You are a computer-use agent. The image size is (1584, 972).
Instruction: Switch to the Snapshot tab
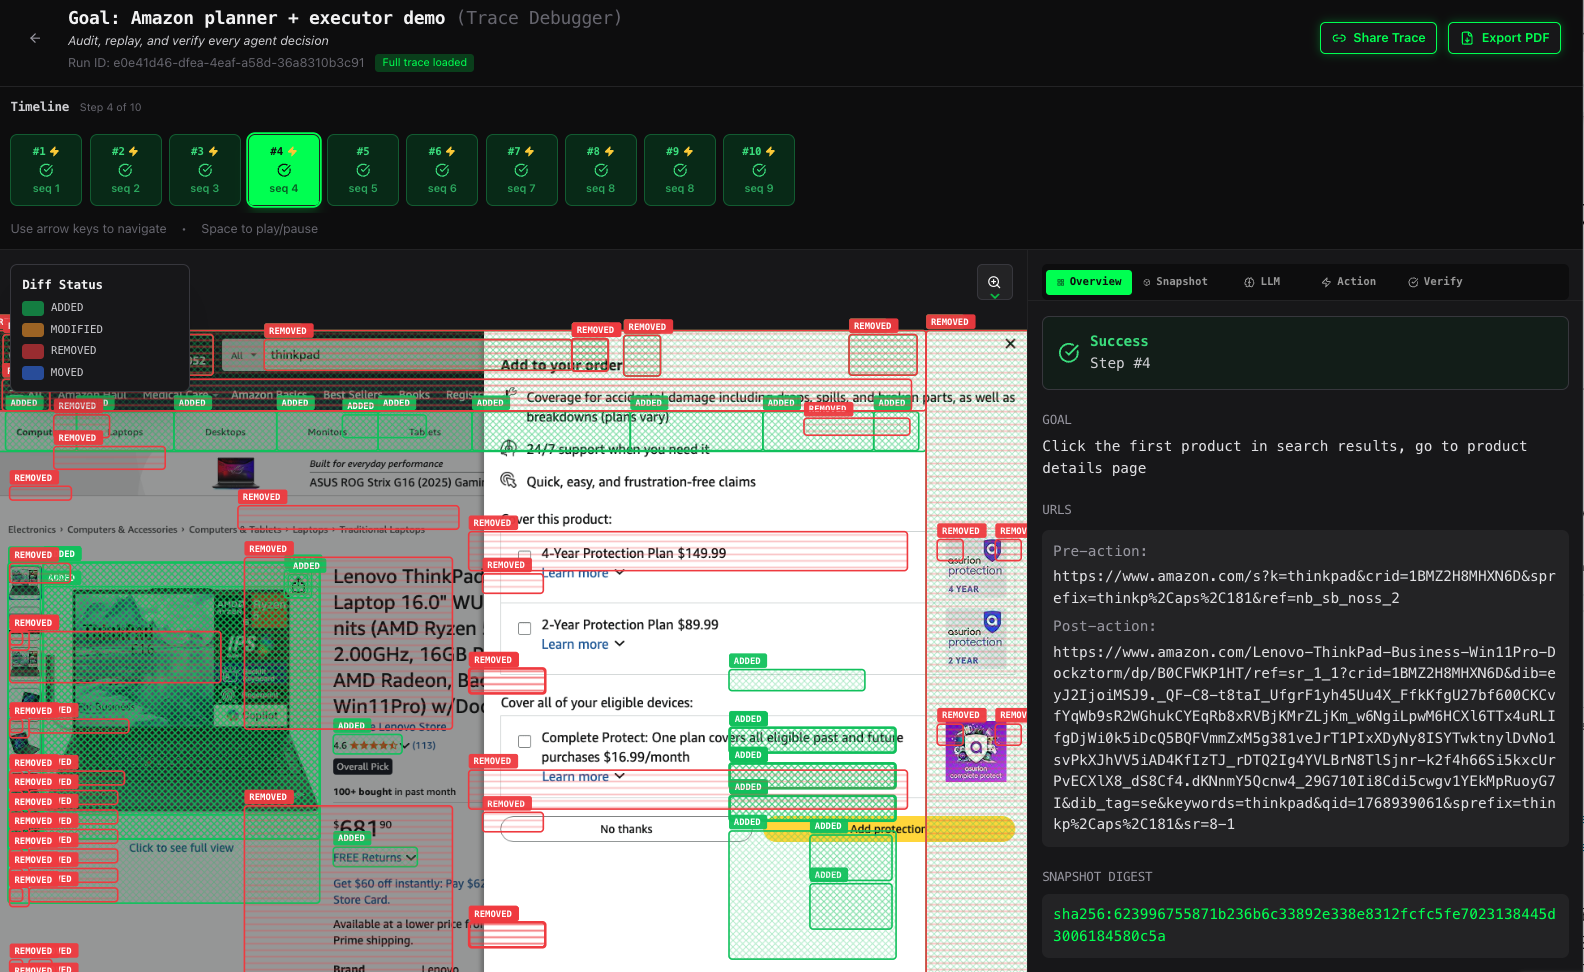pos(1175,282)
